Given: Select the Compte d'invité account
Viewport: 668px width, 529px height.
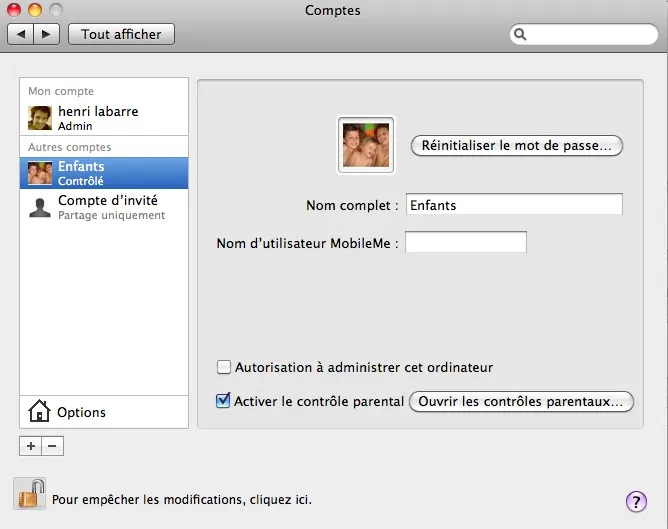Looking at the screenshot, I should click(x=104, y=207).
